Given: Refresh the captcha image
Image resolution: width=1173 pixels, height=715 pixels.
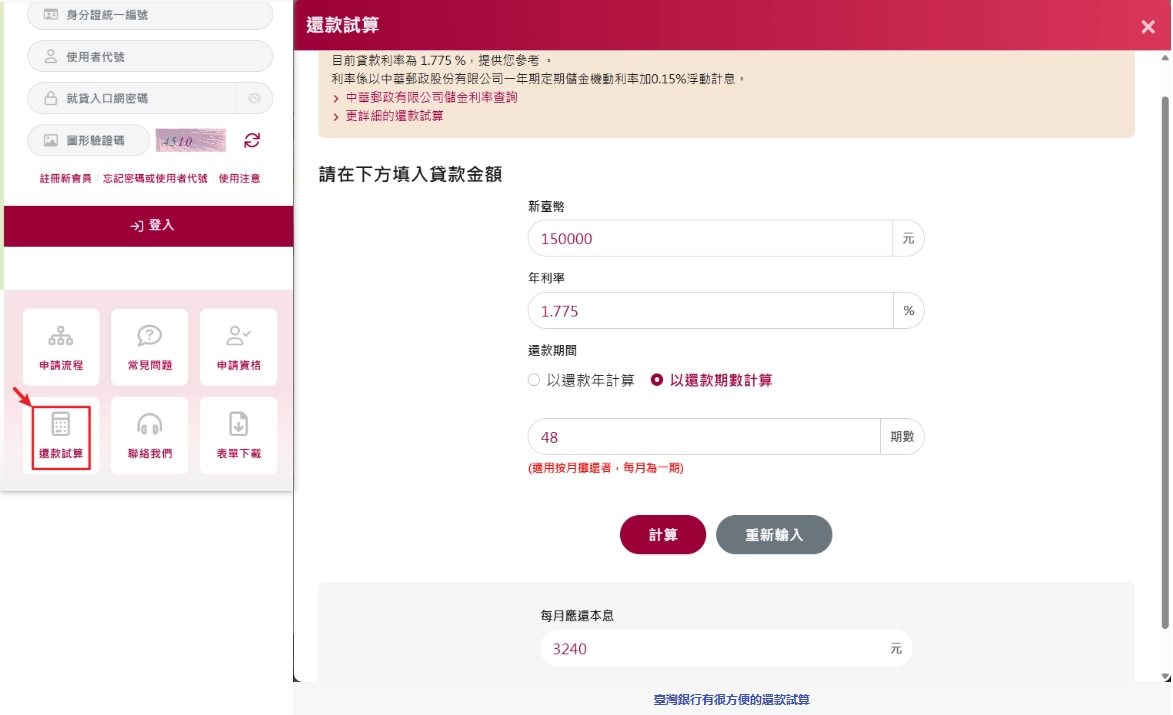Looking at the screenshot, I should [x=252, y=140].
